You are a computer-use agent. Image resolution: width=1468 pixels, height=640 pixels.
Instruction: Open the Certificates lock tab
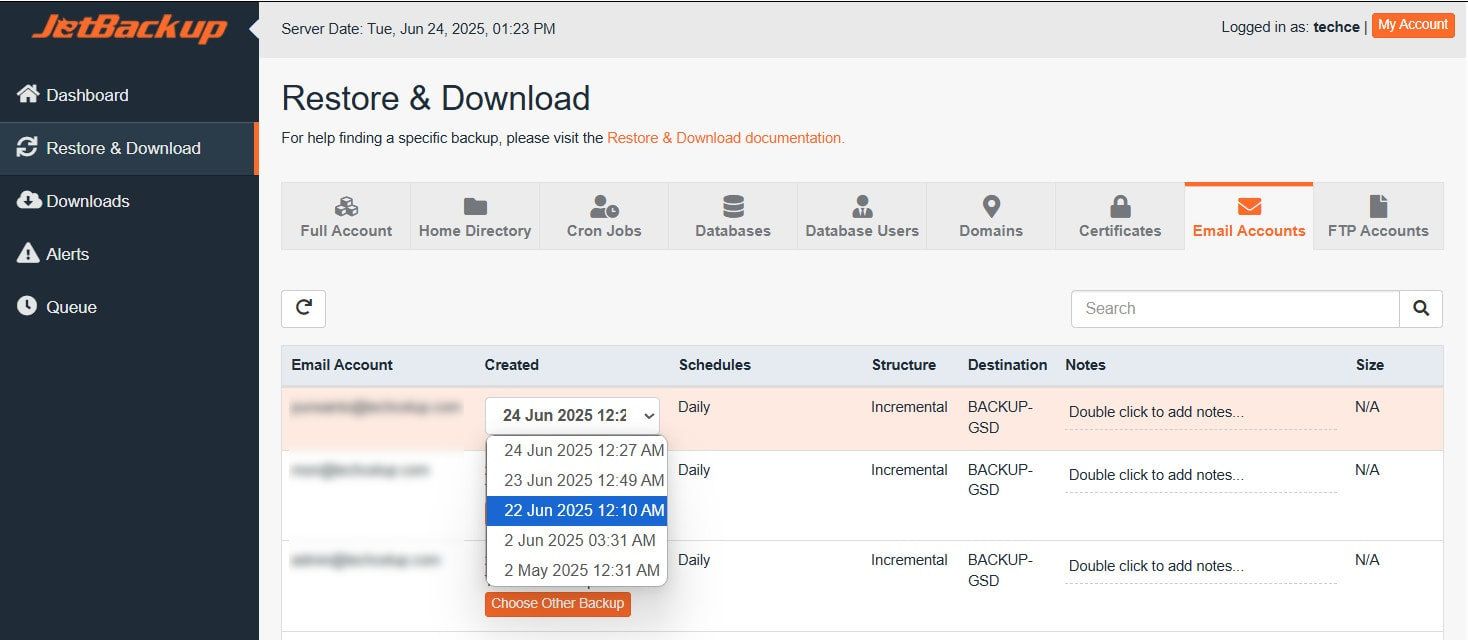pyautogui.click(x=1120, y=216)
